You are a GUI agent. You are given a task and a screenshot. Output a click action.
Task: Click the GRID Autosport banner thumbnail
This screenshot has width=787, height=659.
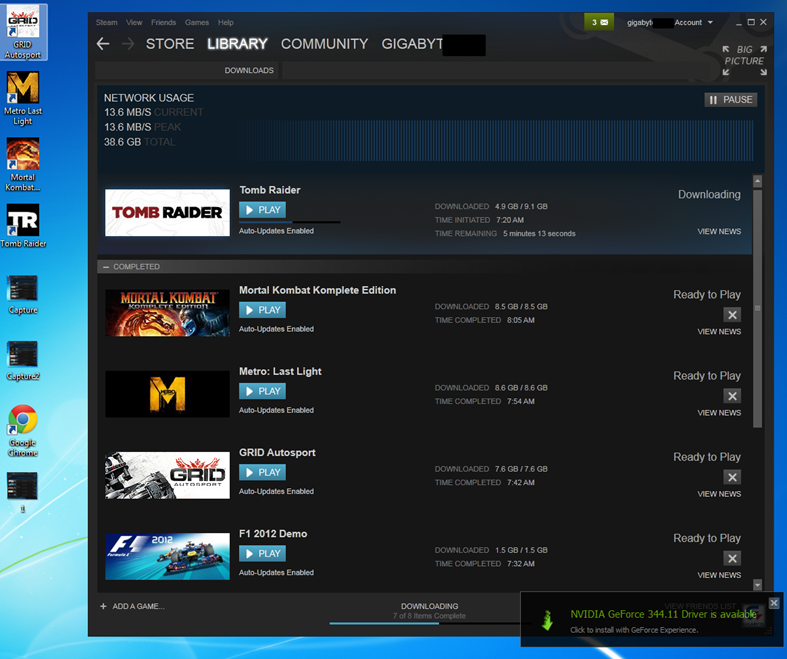point(168,475)
